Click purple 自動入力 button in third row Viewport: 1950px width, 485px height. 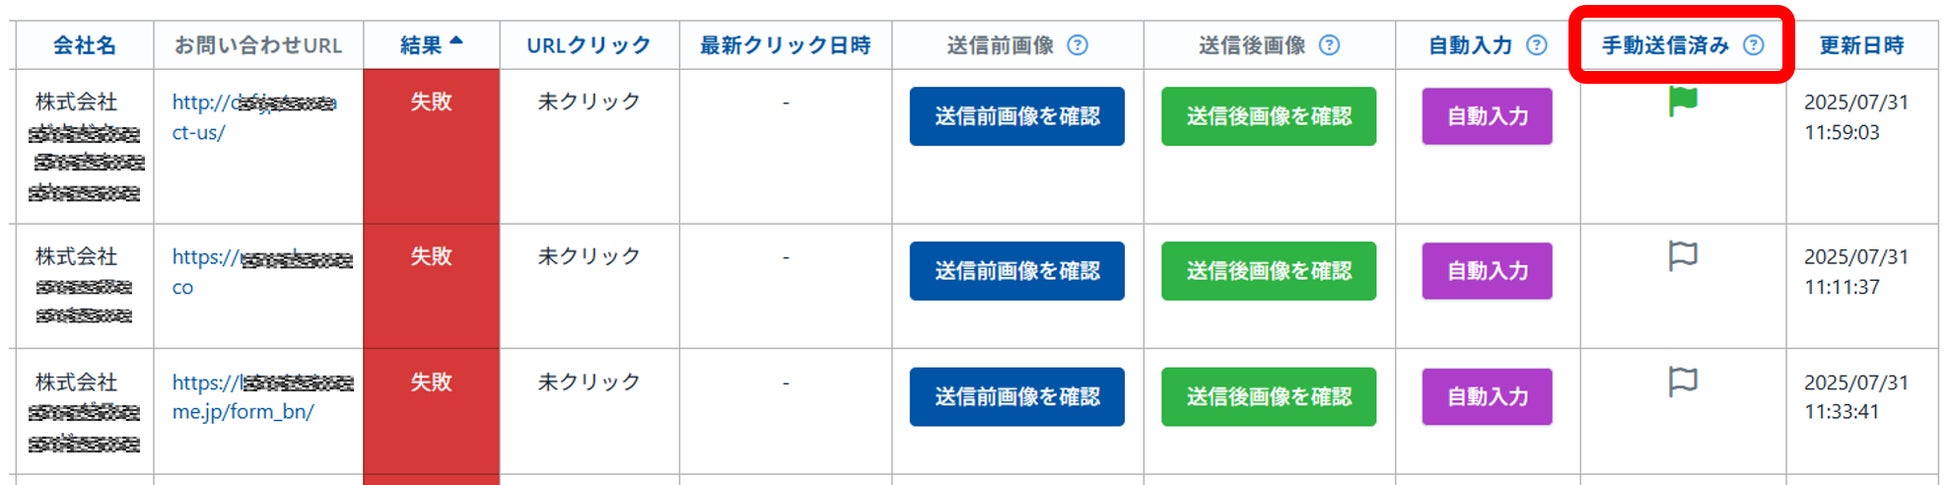pyautogui.click(x=1487, y=397)
